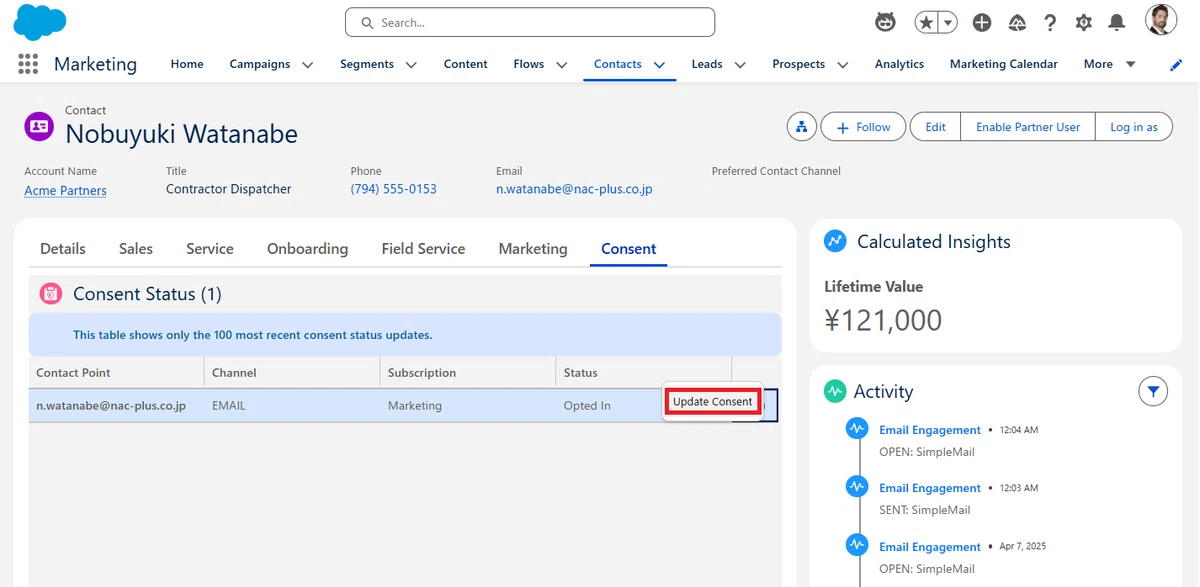Switch to the Onboarding tab

[x=307, y=249]
